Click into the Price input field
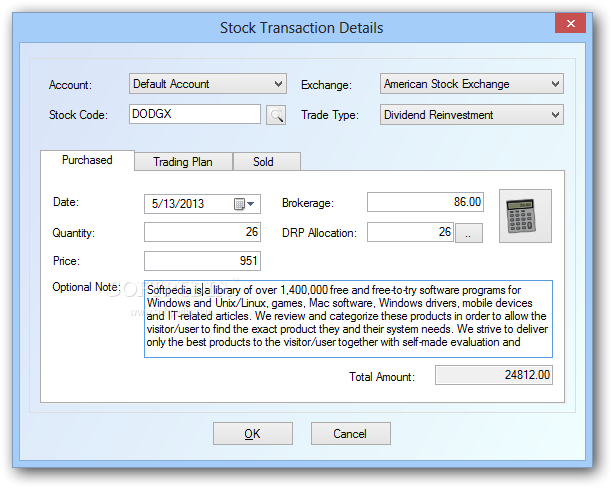The width and height of the screenshot is (613, 488). [202, 261]
